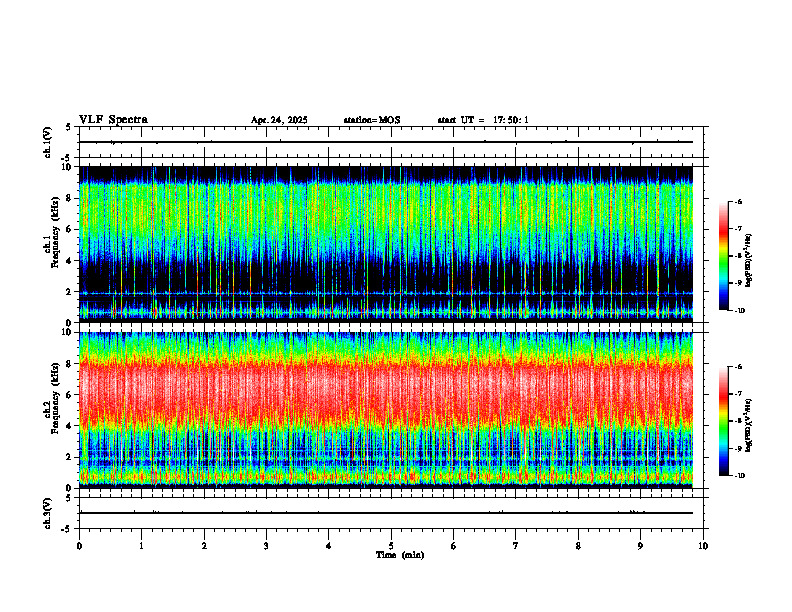Click the "start UT = 17:50: 1" label
The width and height of the screenshot is (792, 612).
(x=483, y=120)
